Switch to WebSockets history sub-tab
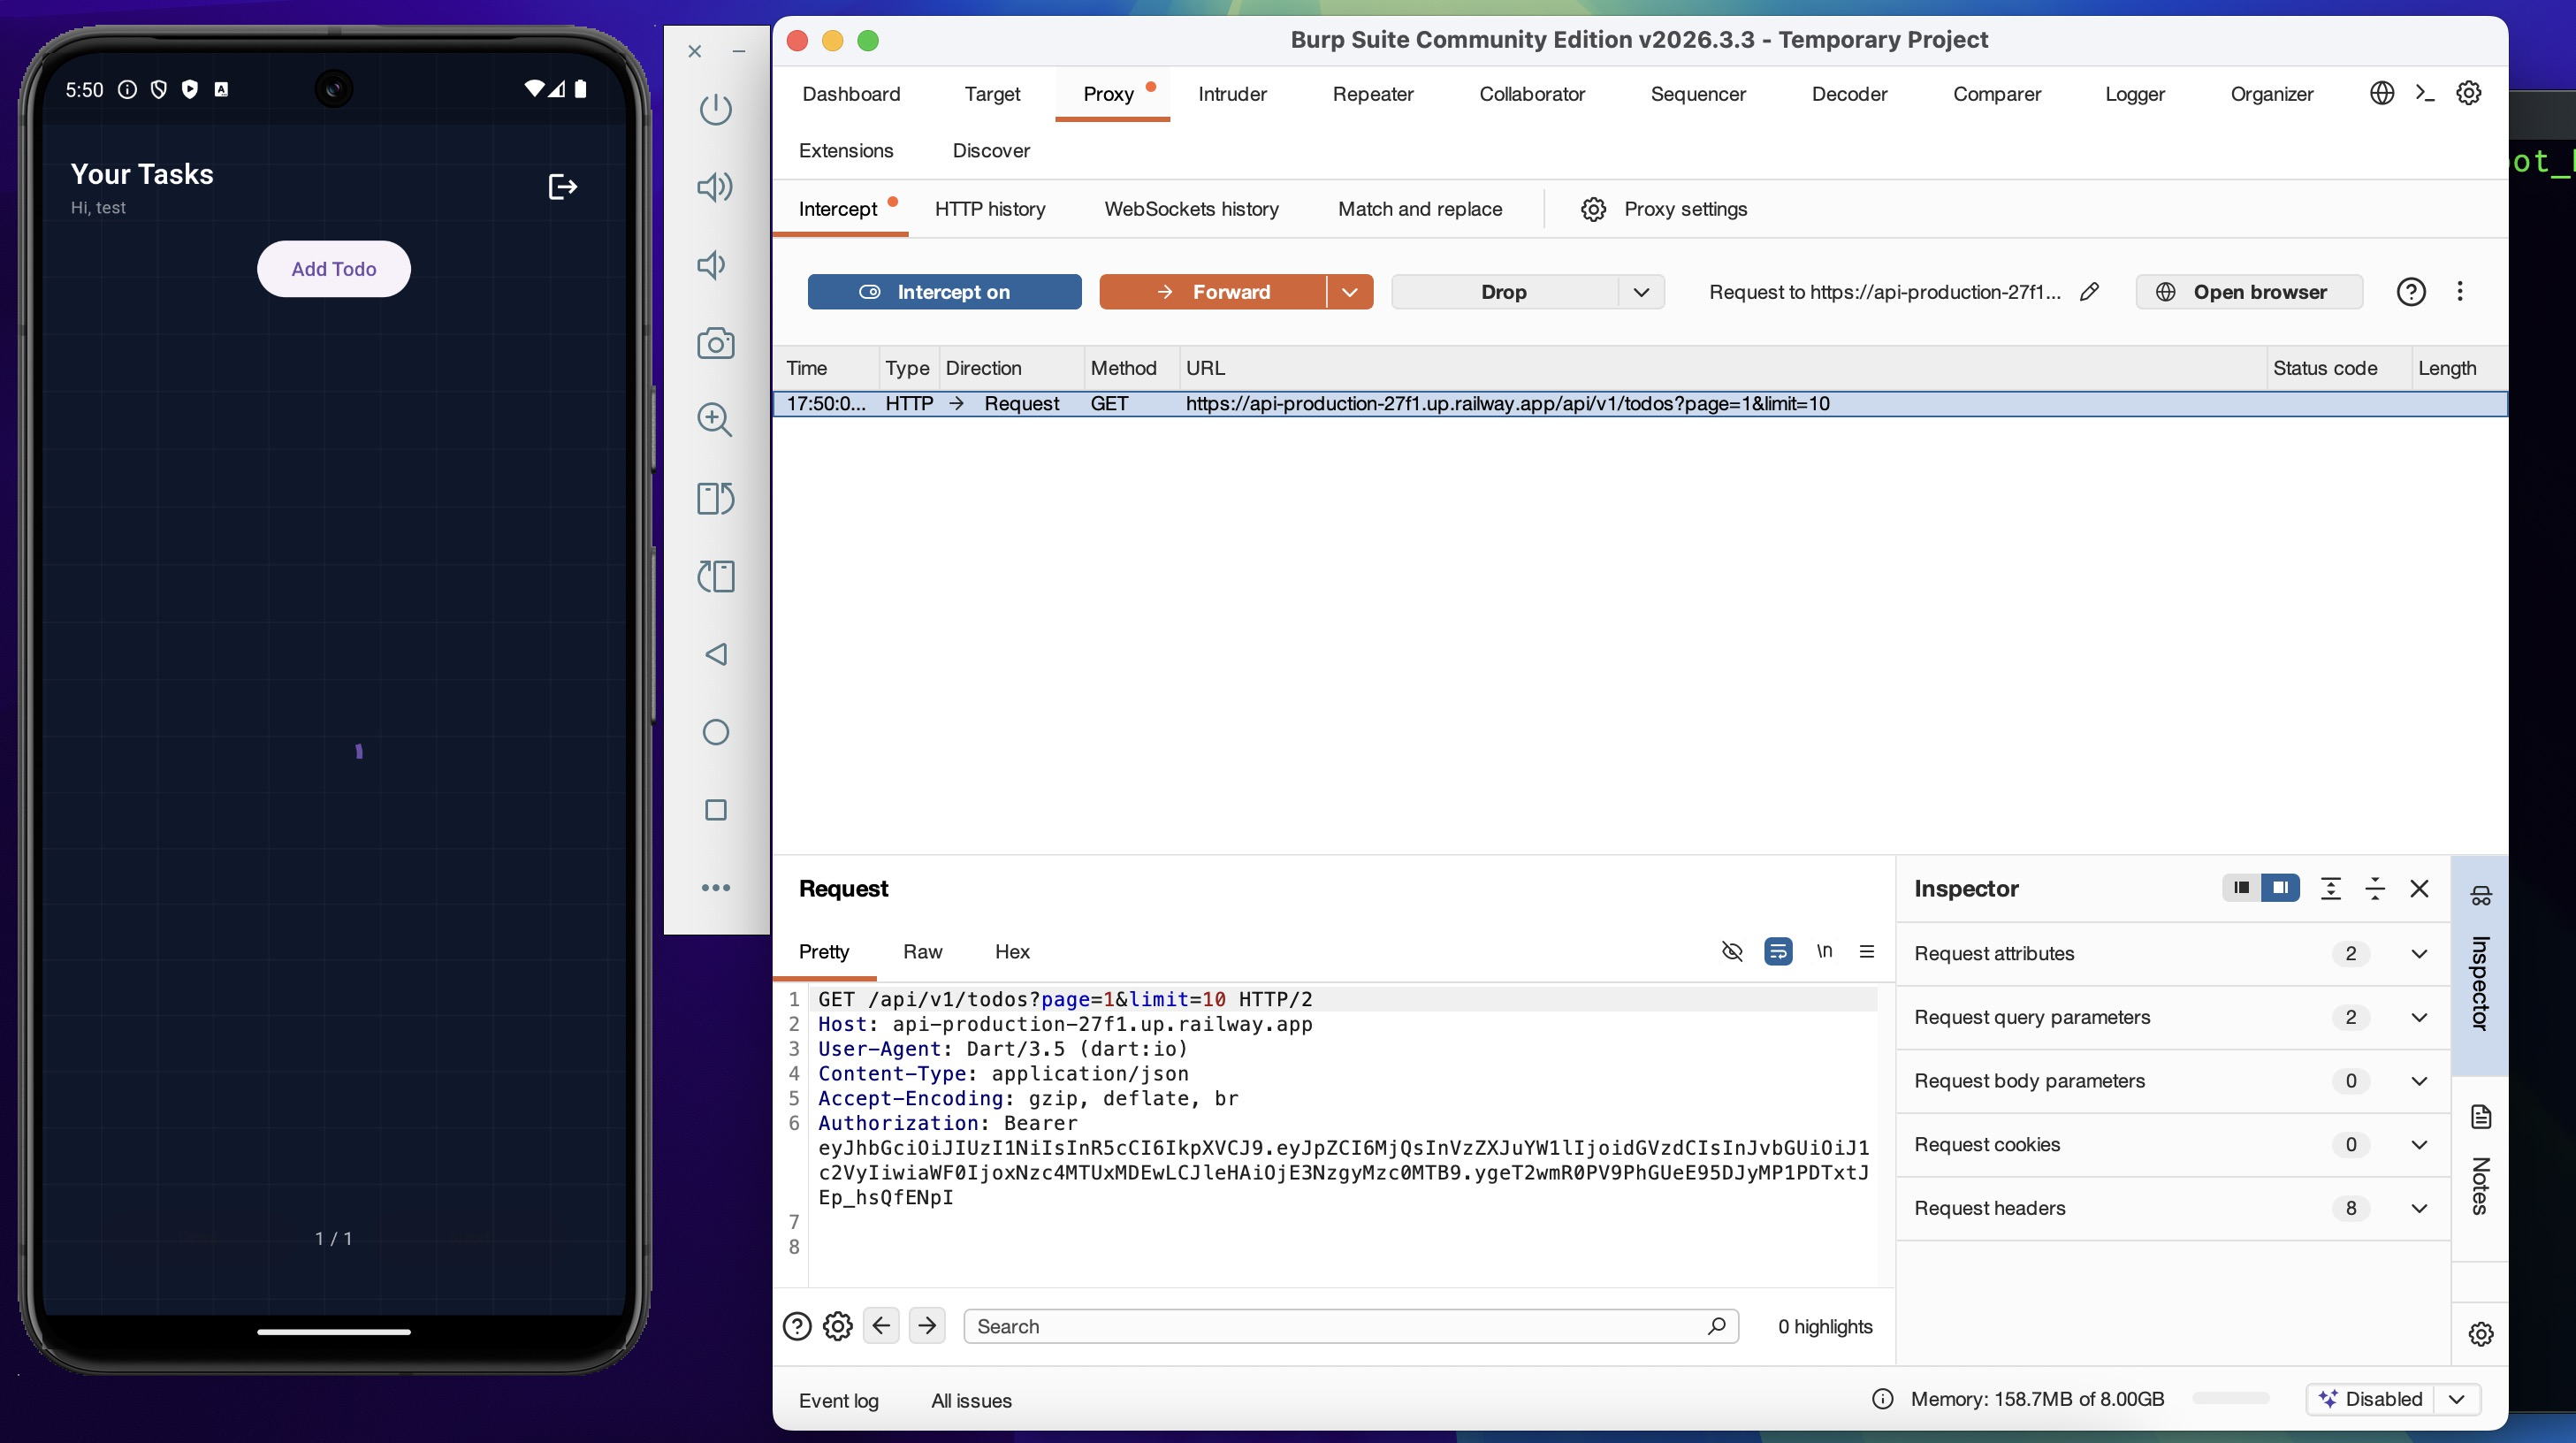This screenshot has width=2576, height=1443. pyautogui.click(x=1191, y=209)
